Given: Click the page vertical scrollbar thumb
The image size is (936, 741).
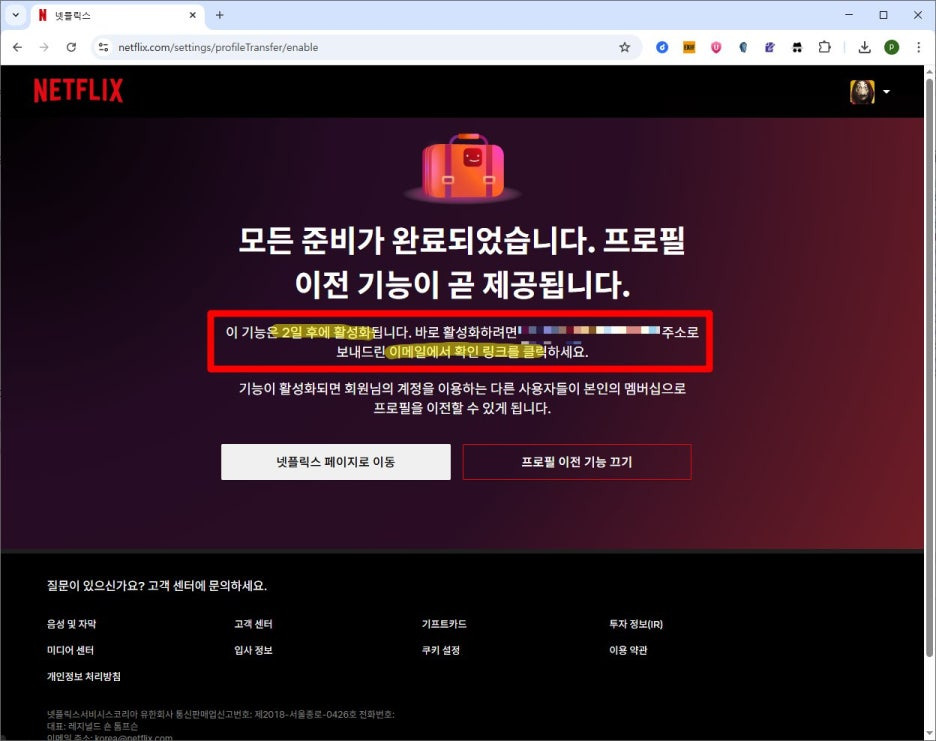Looking at the screenshot, I should 929,367.
